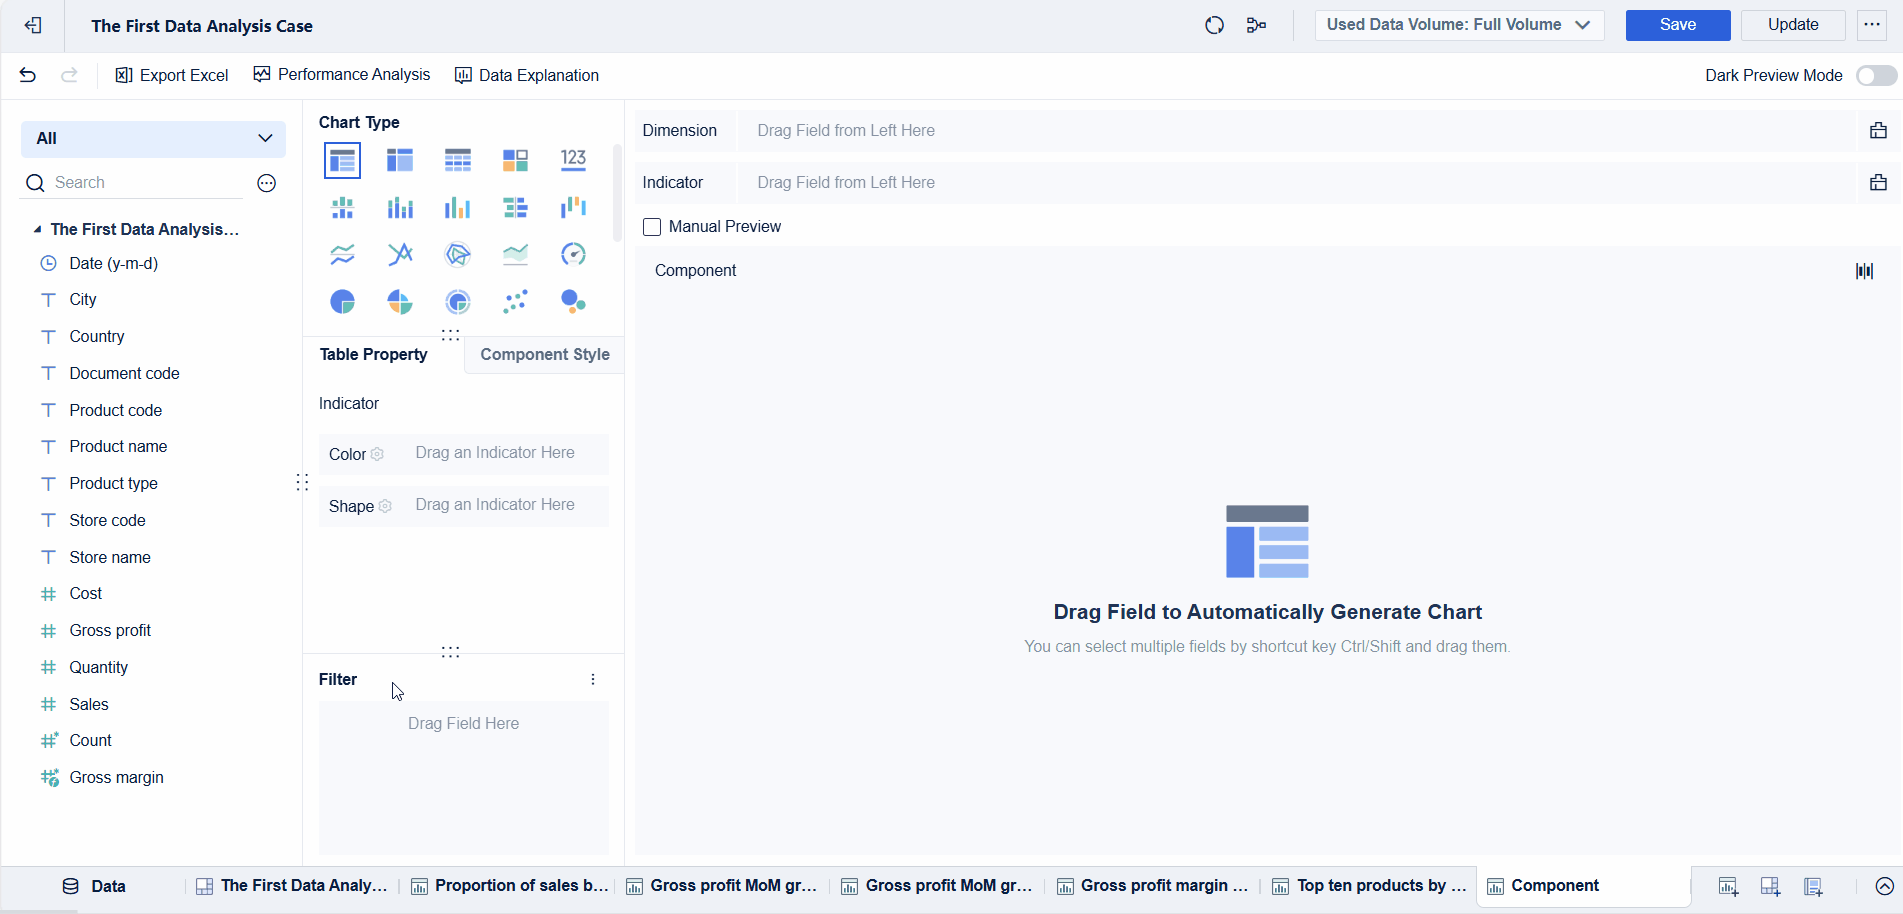
Task: Toggle Dark Preview Mode switch
Action: [x=1876, y=76]
